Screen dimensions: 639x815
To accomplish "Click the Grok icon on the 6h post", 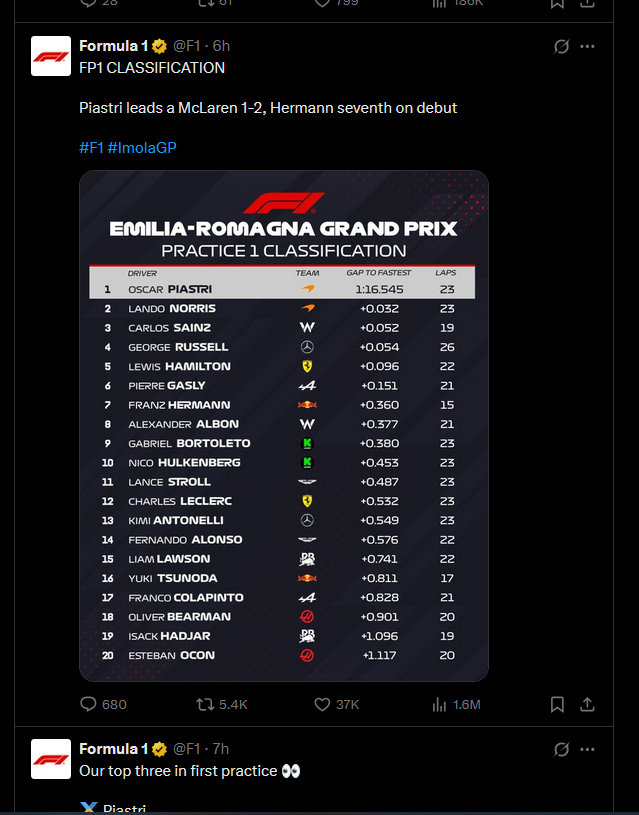I will tap(561, 46).
